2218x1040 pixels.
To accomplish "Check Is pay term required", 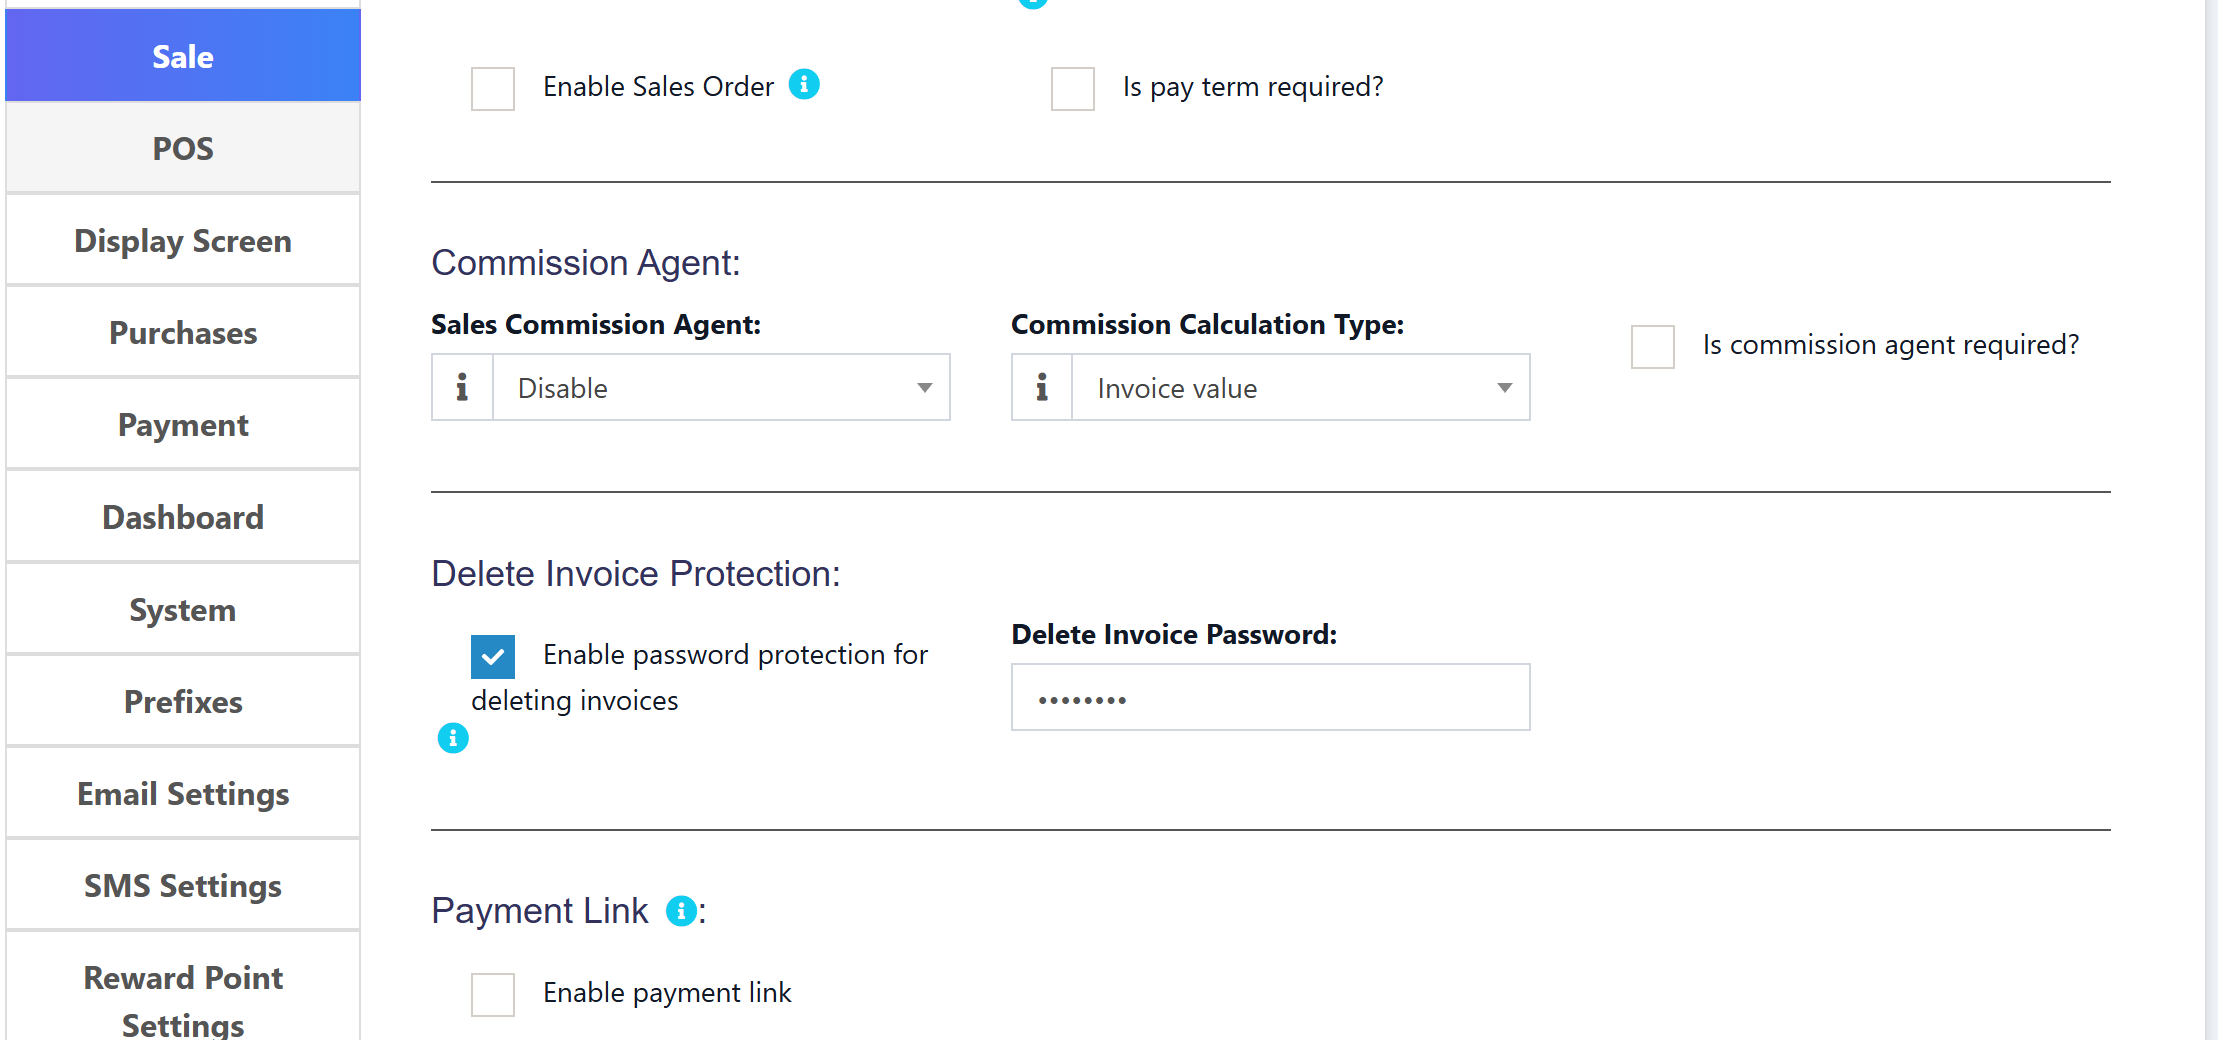I will (1072, 89).
